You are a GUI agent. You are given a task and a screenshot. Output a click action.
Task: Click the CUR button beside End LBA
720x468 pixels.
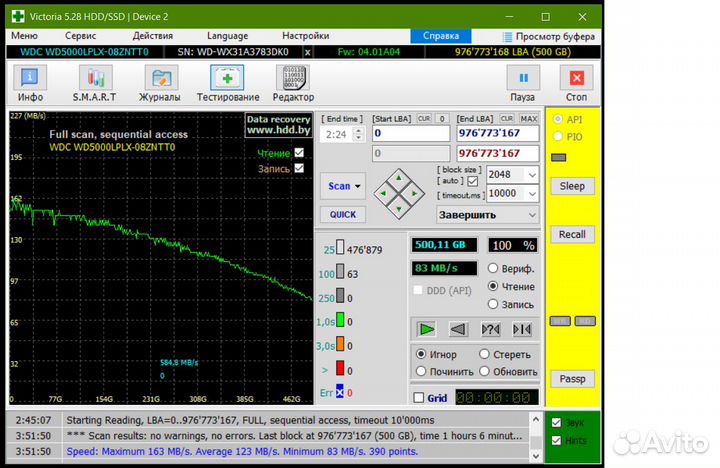507,118
